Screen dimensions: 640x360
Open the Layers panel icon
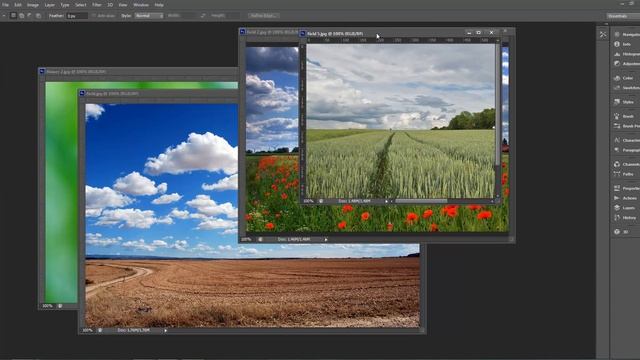click(617, 208)
